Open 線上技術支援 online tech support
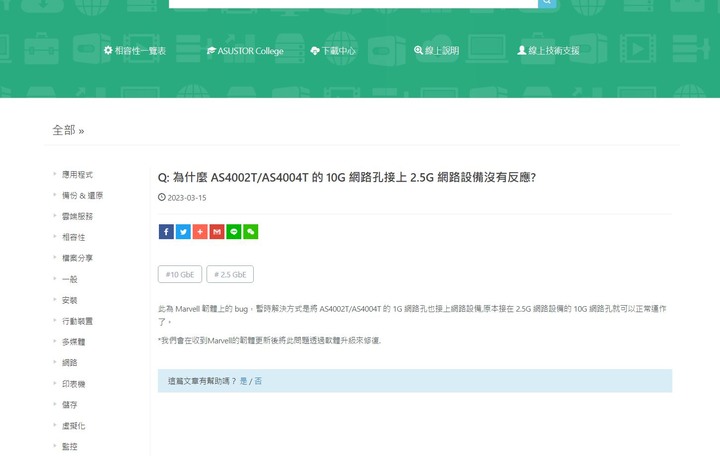Viewport: 720px width, 456px height. coord(548,51)
